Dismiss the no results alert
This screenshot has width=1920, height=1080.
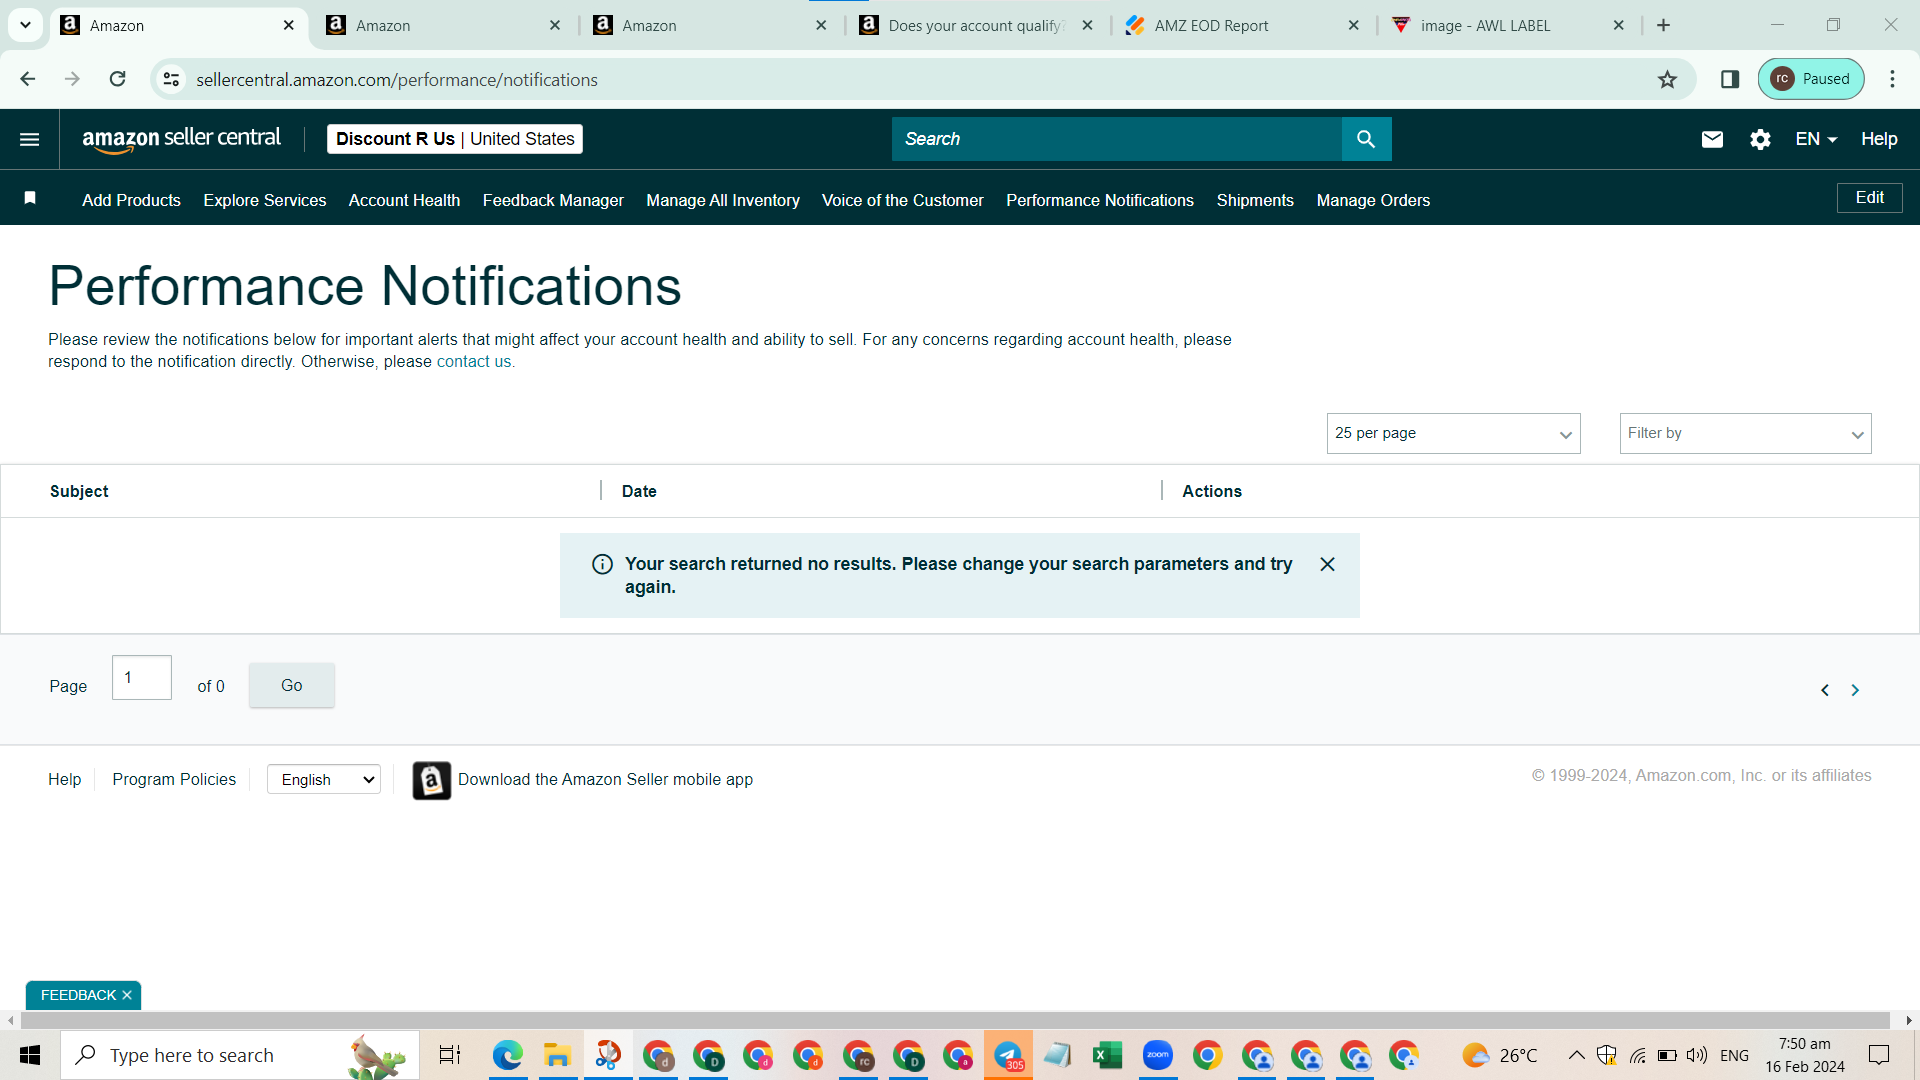click(1327, 564)
